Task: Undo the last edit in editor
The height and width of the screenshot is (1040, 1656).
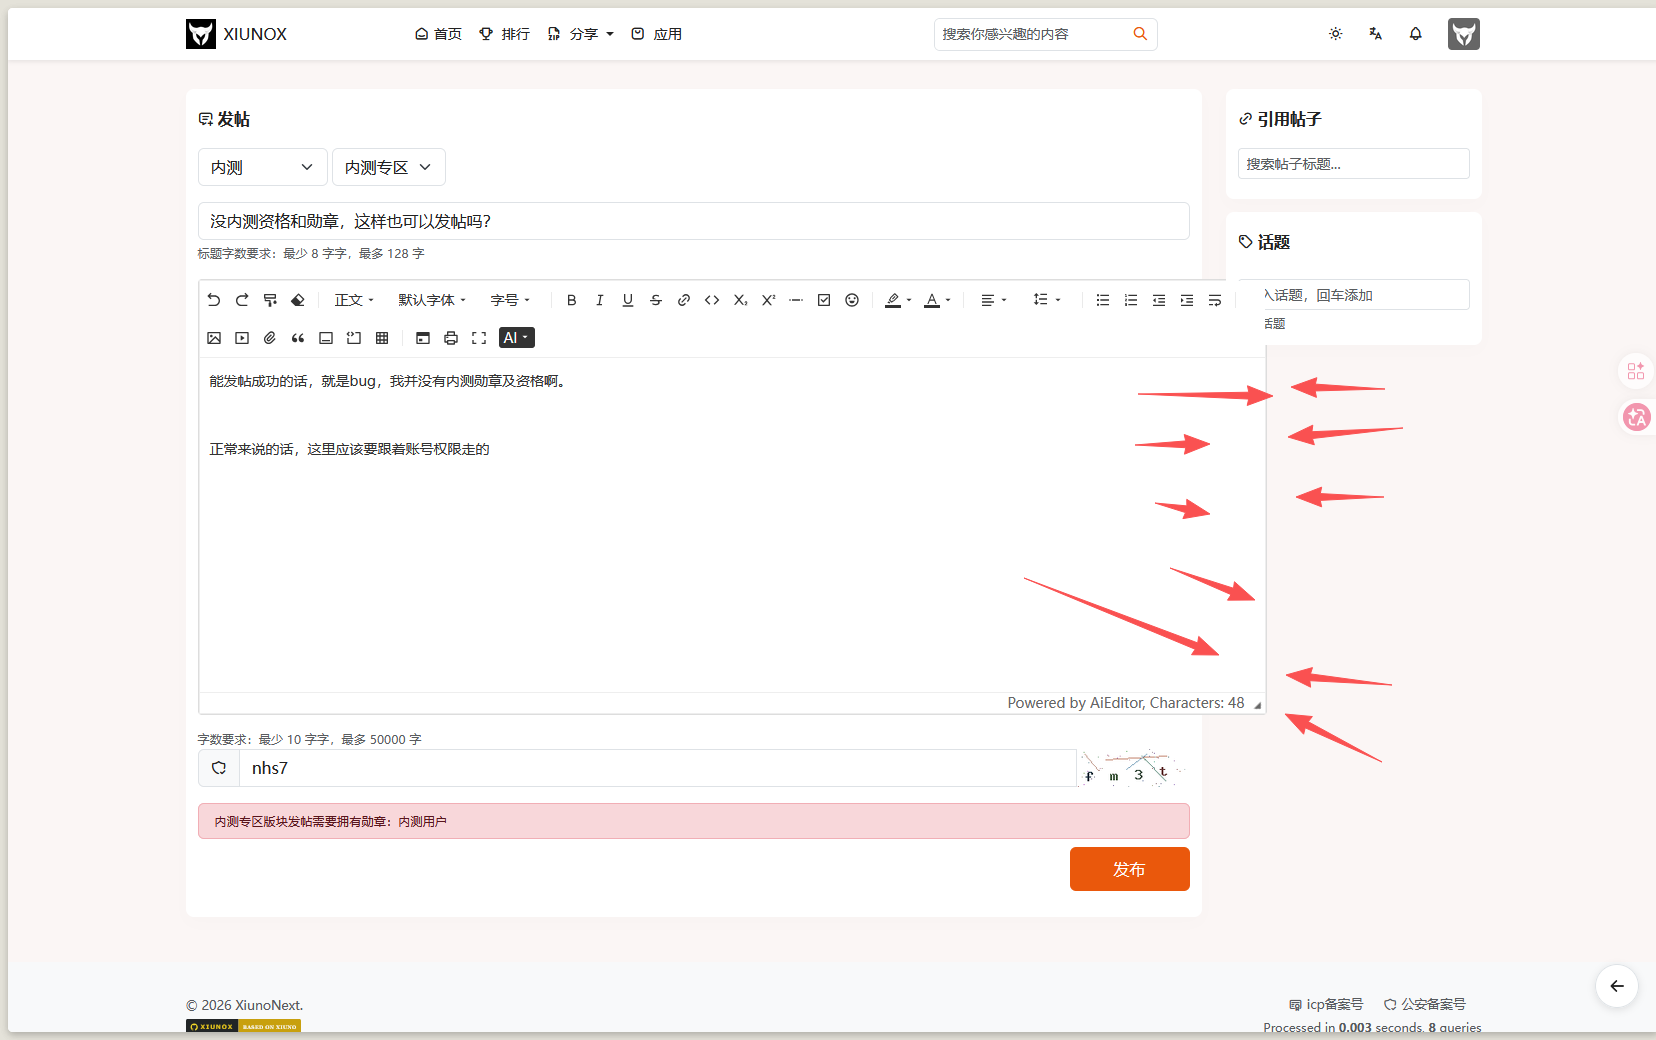Action: click(x=214, y=300)
